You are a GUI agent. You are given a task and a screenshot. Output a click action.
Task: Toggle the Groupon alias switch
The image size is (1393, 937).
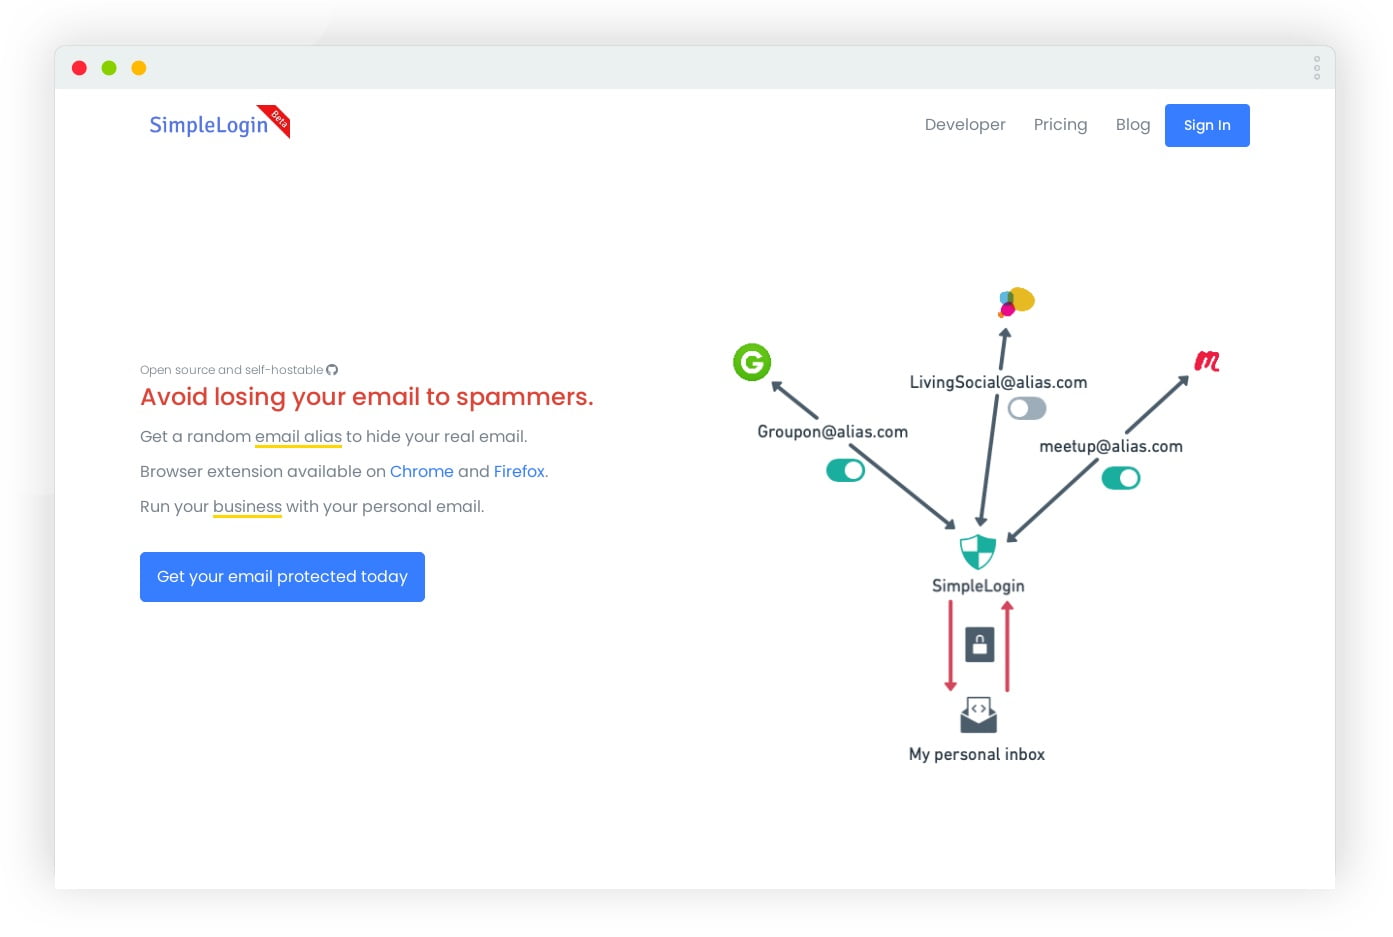click(x=846, y=470)
